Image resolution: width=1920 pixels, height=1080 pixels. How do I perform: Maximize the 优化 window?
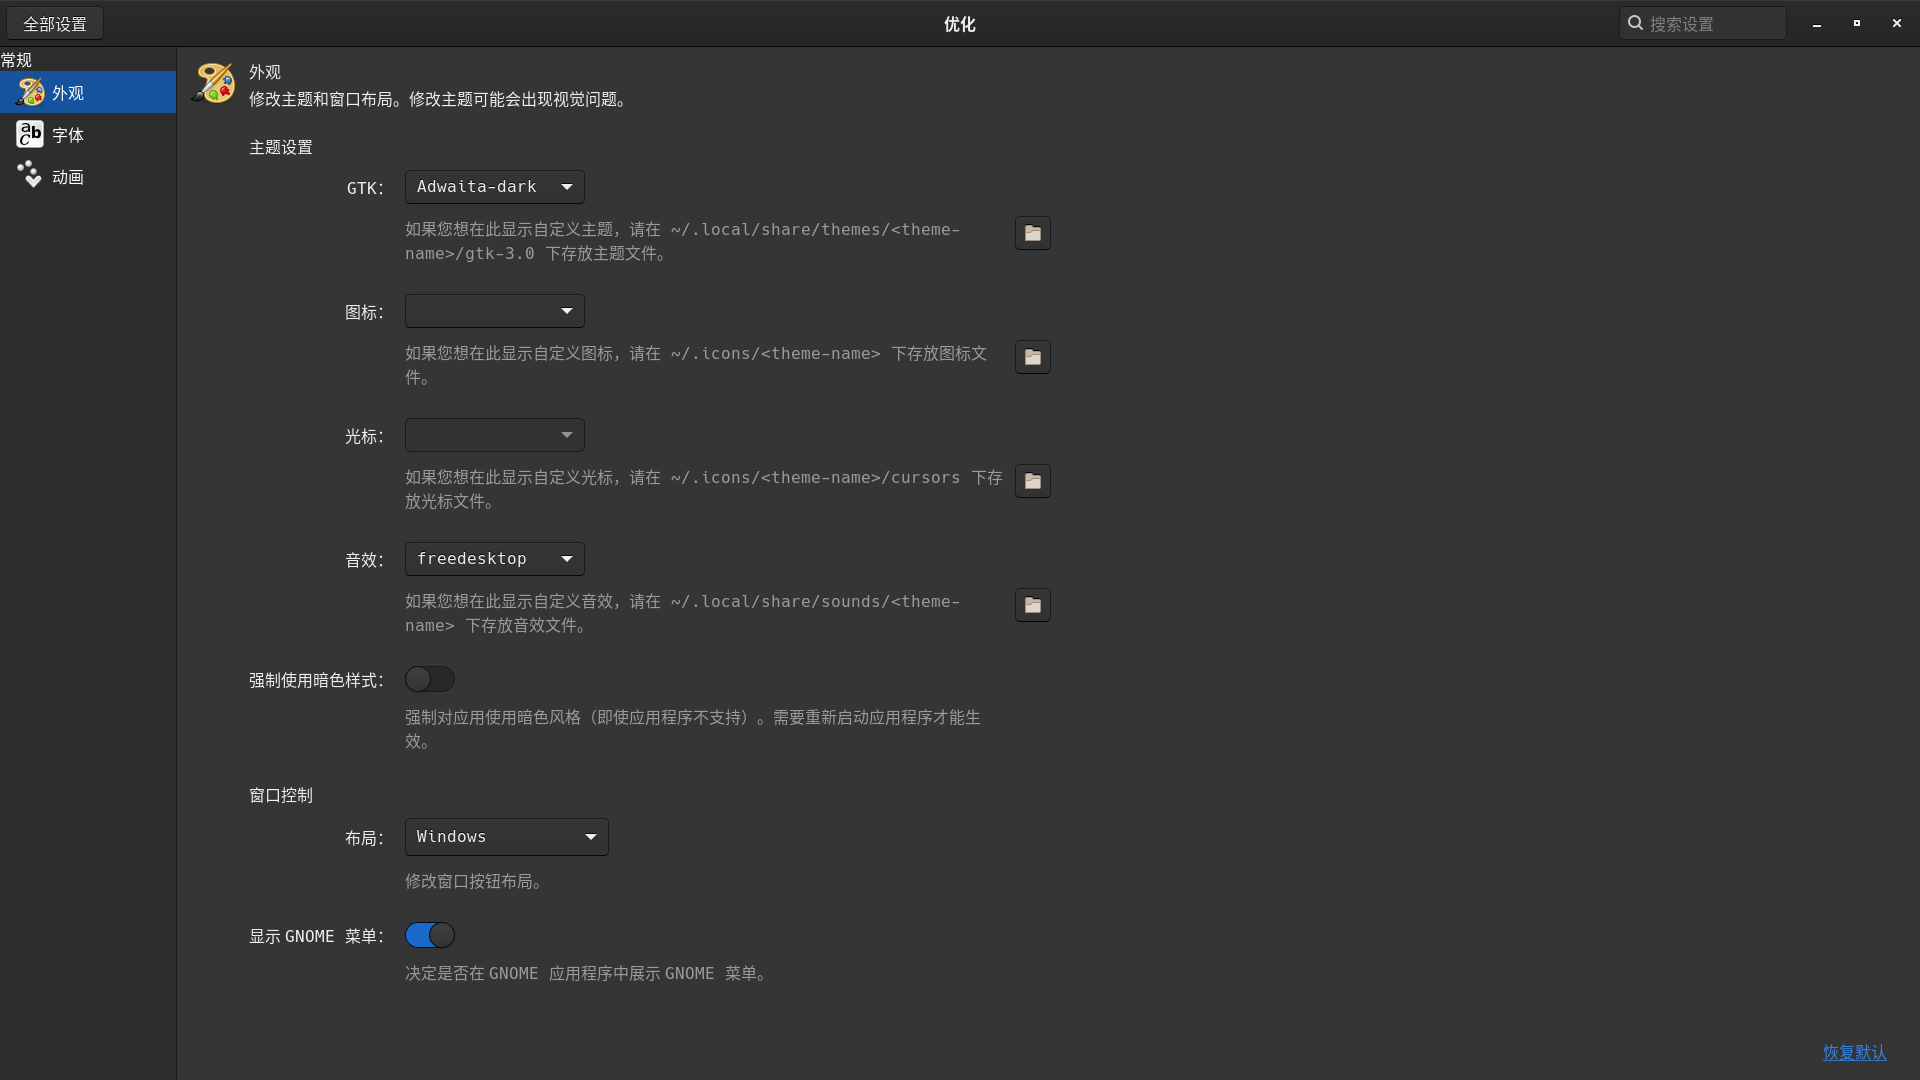[1857, 23]
